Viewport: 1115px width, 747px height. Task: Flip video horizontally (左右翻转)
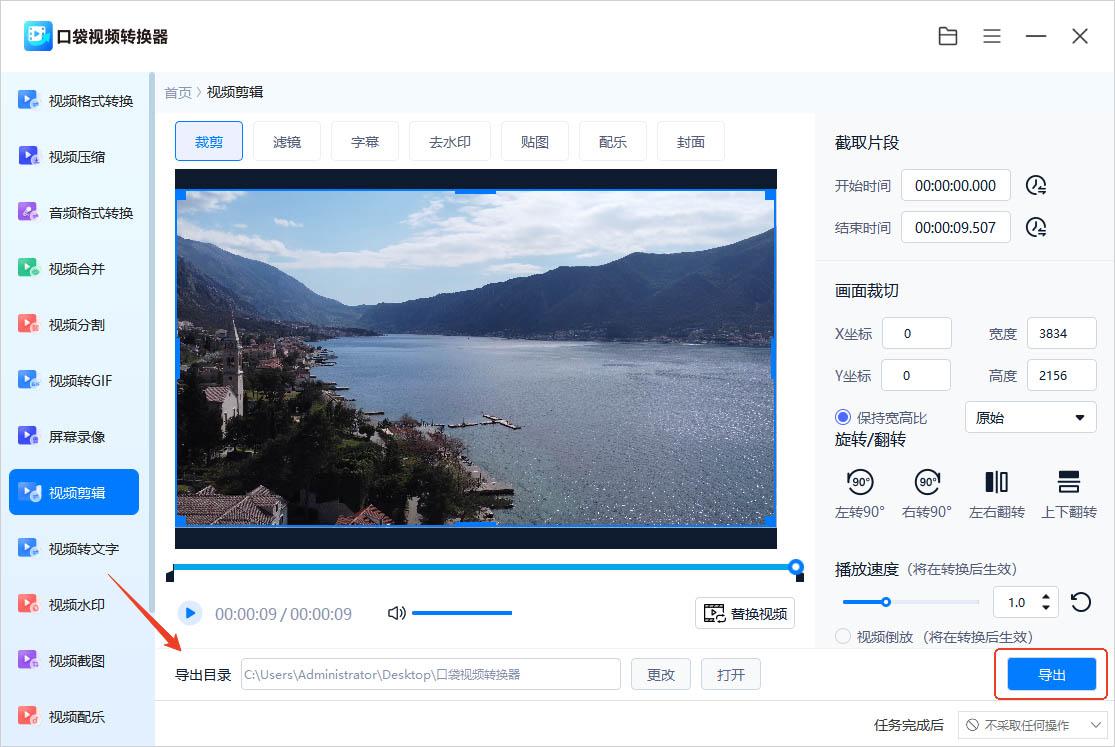point(996,494)
